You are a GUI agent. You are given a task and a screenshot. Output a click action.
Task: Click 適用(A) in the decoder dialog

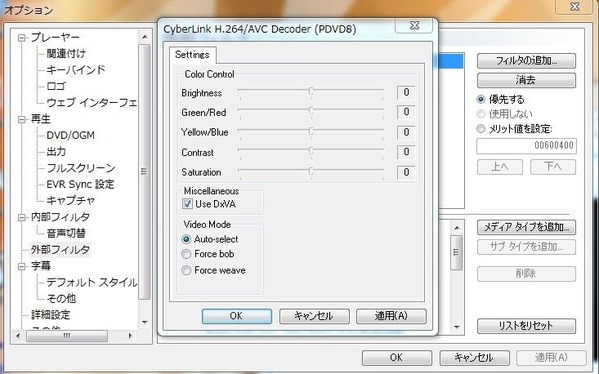tap(391, 316)
